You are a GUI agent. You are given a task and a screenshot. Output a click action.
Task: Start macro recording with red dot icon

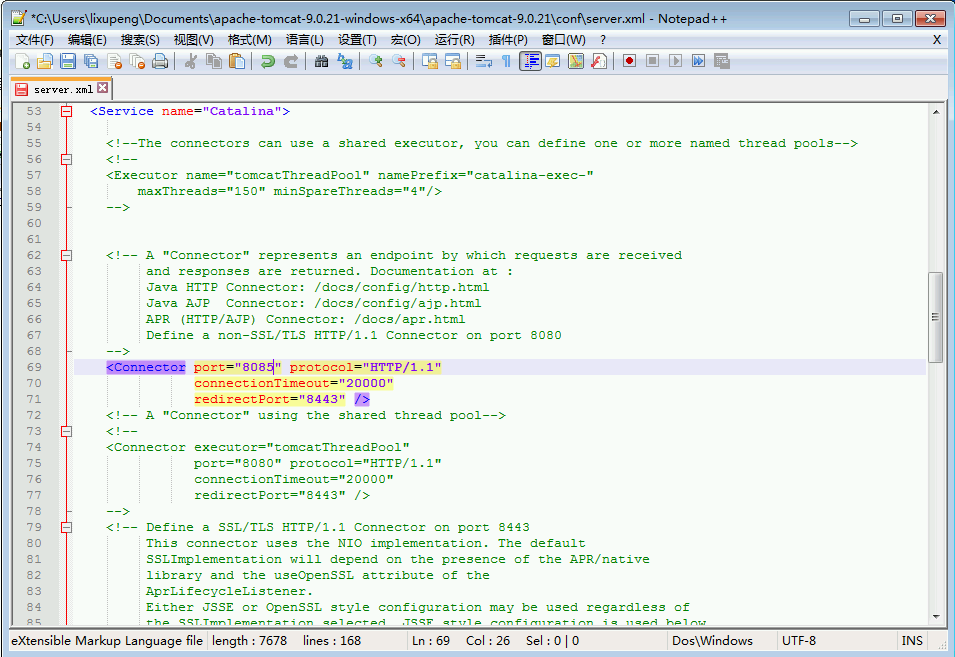pyautogui.click(x=630, y=61)
